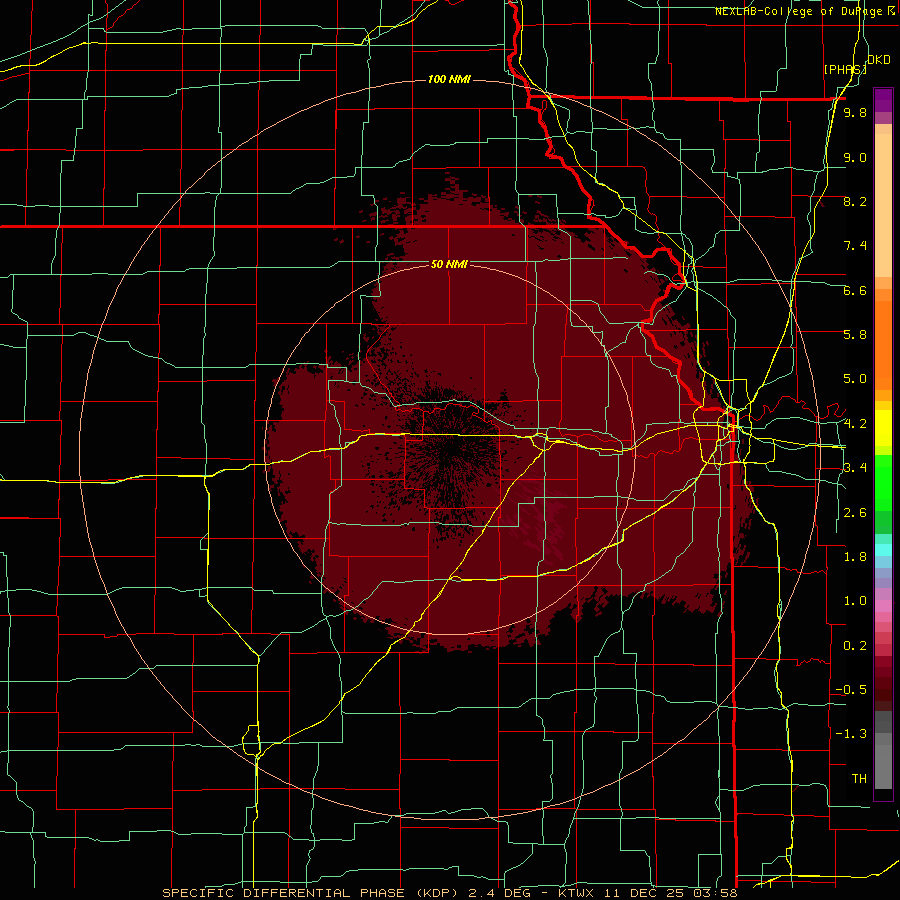Click the 5.8 value on the color scale

pyautogui.click(x=855, y=335)
